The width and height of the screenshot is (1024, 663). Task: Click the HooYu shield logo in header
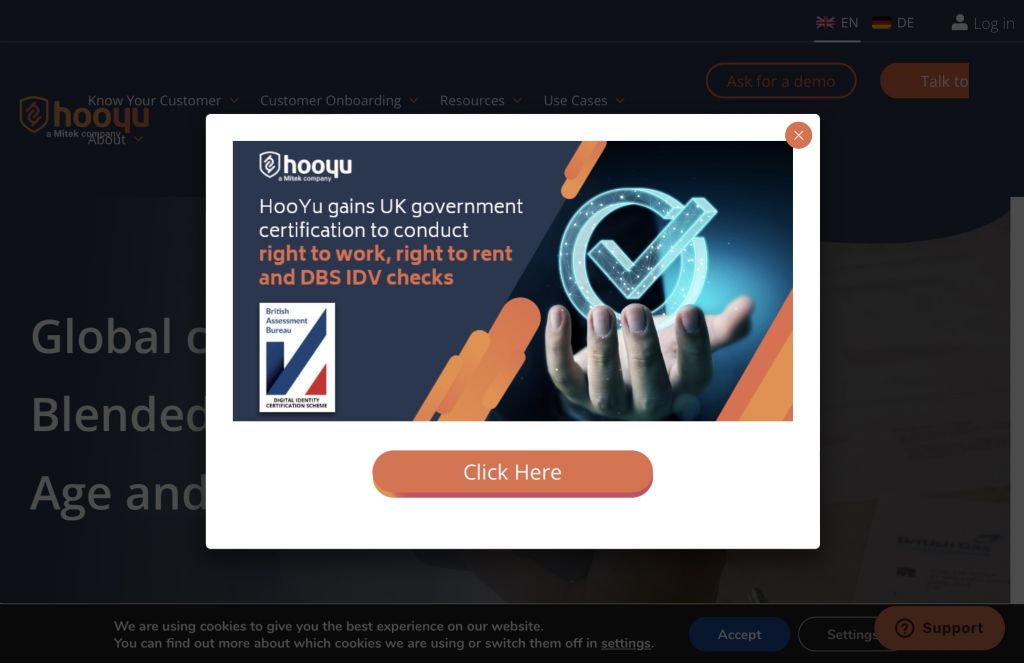[34, 114]
